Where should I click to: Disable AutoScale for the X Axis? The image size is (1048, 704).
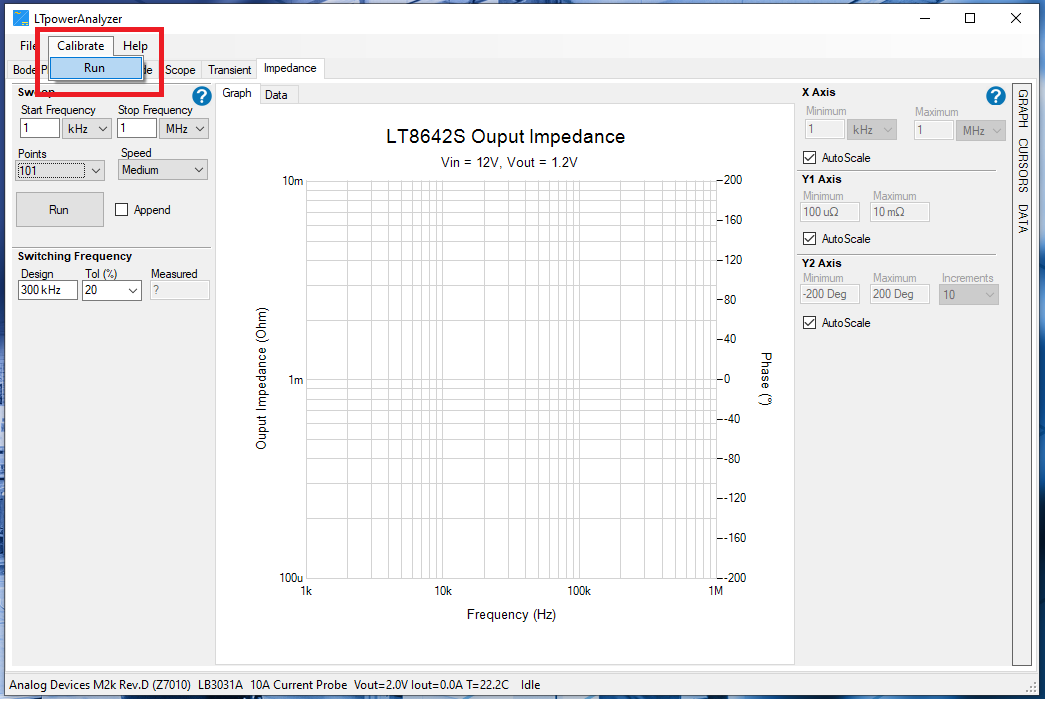809,157
